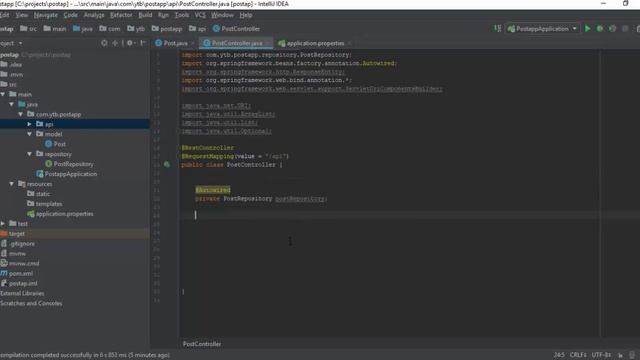Click postapp package in navigation bar

tap(167, 29)
